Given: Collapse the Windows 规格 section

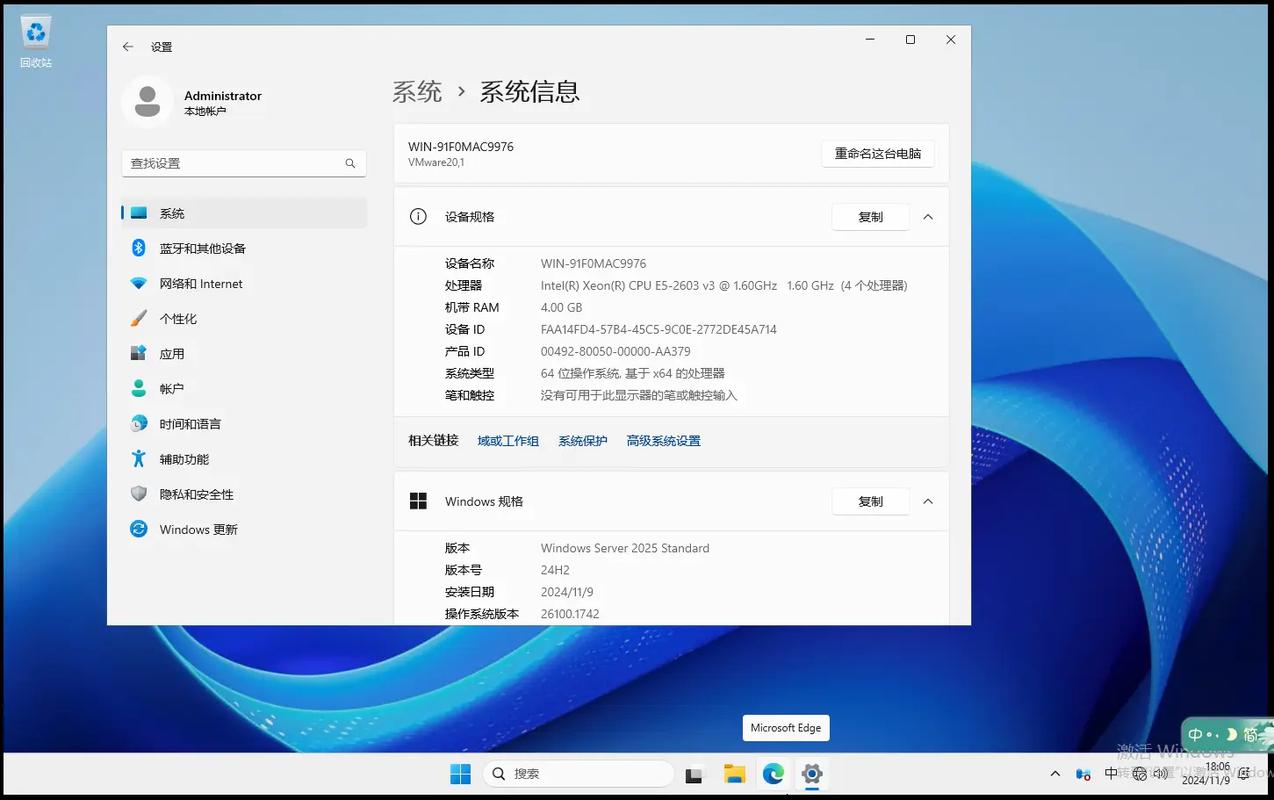Looking at the screenshot, I should [927, 501].
